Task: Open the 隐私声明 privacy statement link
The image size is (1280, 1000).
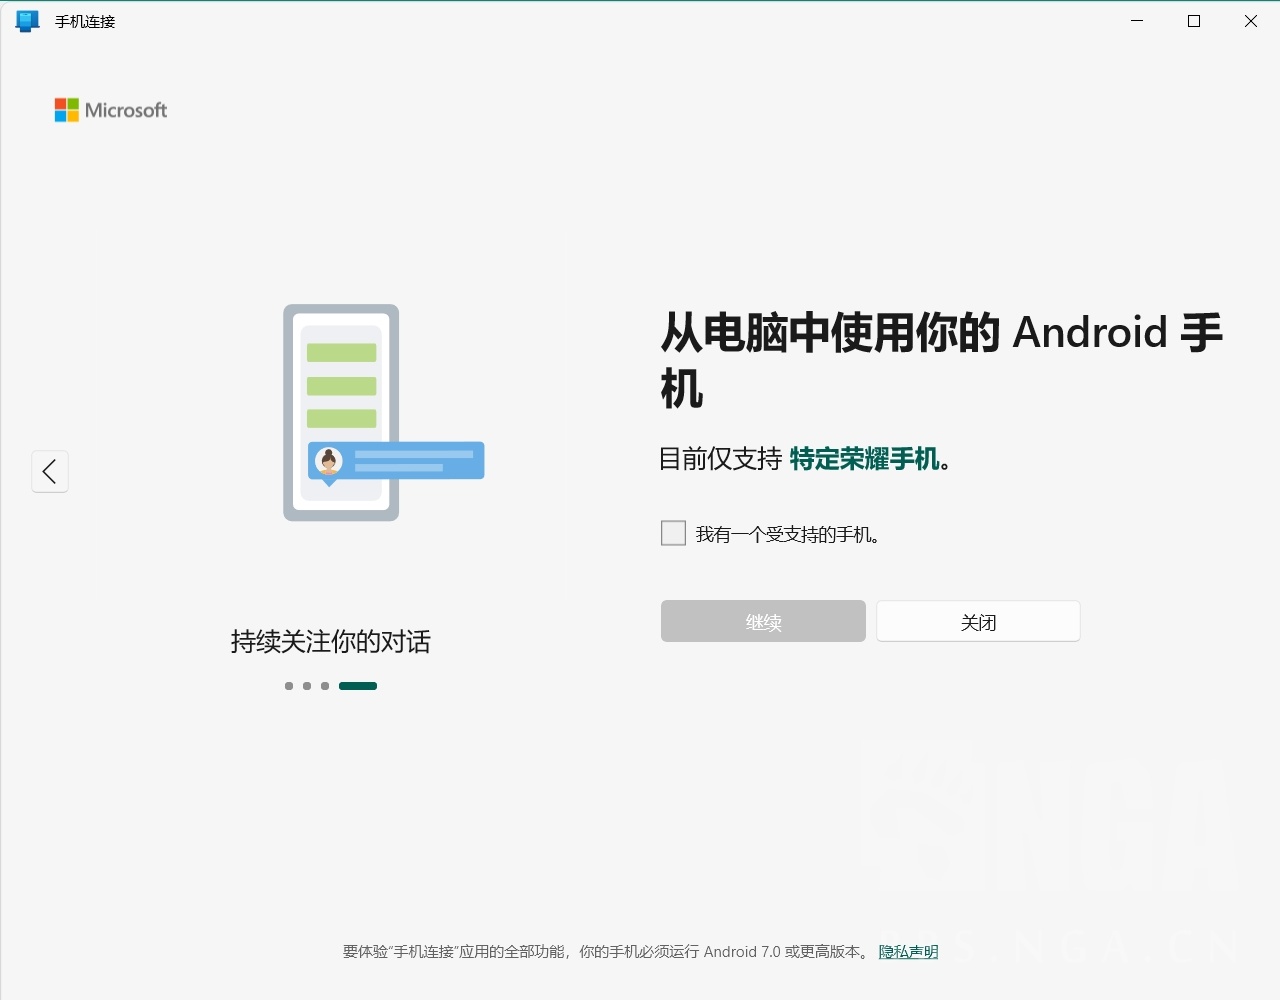Action: [907, 952]
